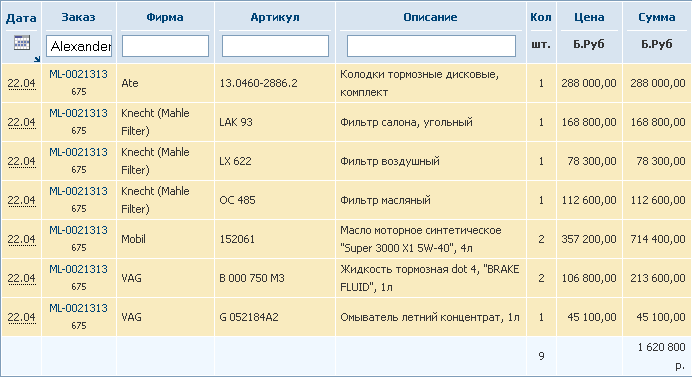
Task: Select article number G 052184A2
Action: point(249,317)
